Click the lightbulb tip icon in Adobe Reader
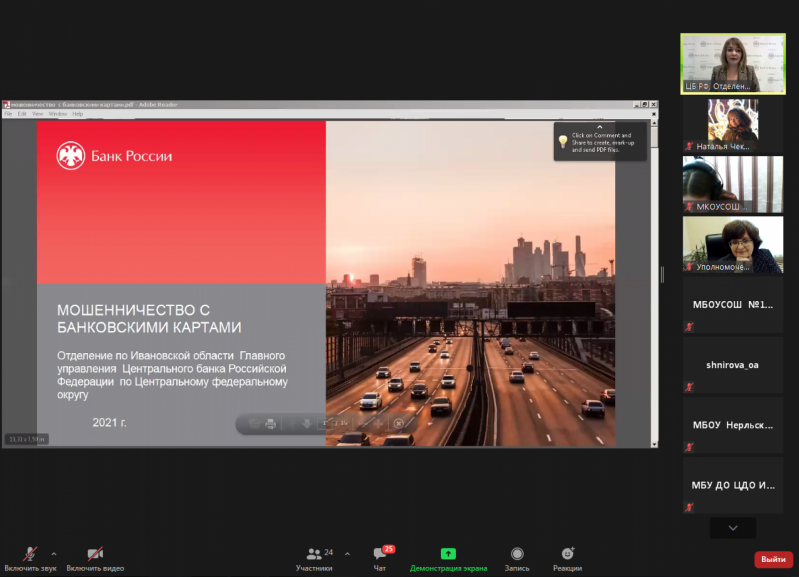This screenshot has width=799, height=577. (x=563, y=141)
